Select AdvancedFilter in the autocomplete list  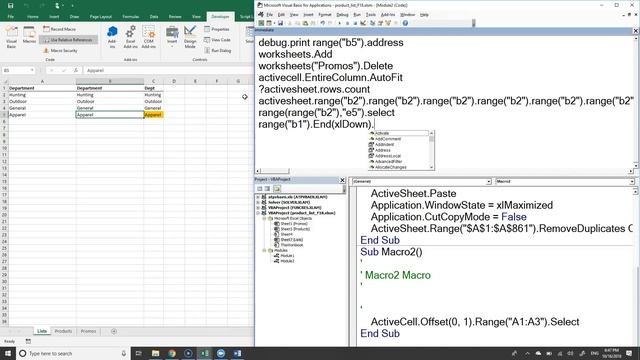pos(399,162)
